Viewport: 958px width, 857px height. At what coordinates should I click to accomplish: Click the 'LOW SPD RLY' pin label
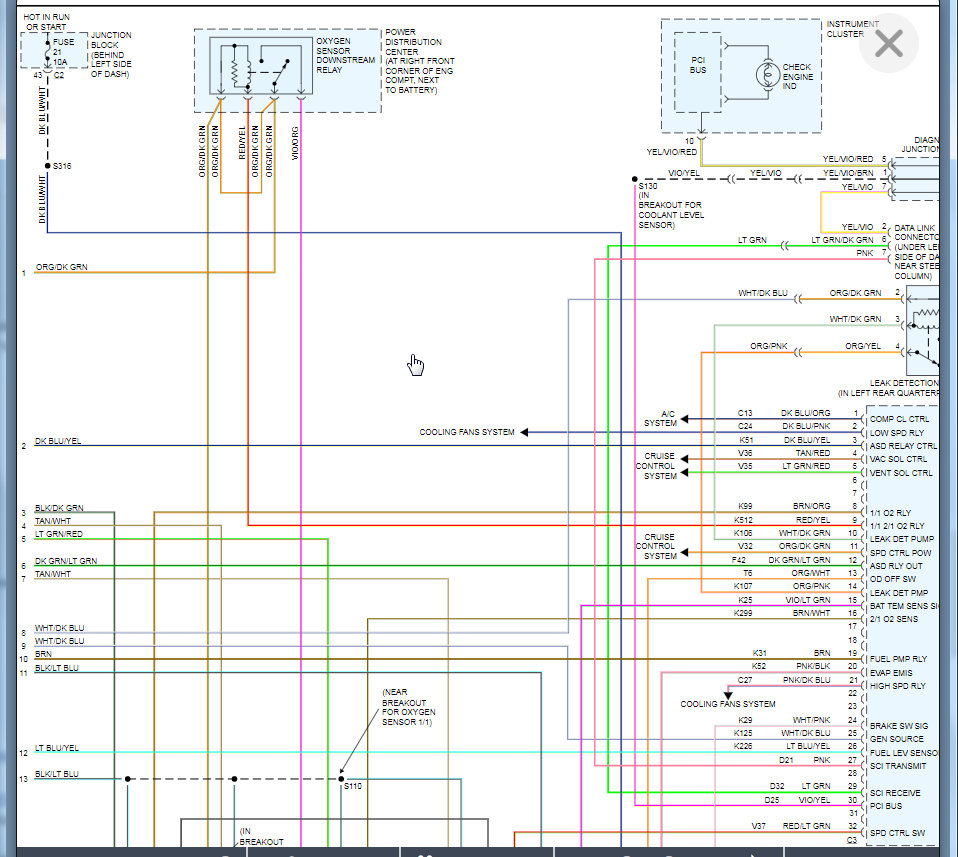click(897, 432)
